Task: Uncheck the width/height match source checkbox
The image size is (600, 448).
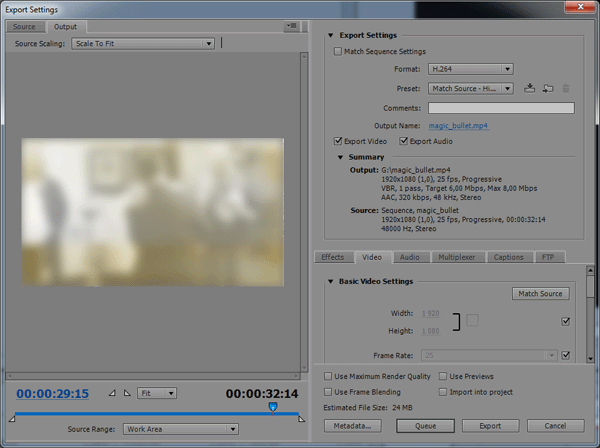Action: [566, 321]
